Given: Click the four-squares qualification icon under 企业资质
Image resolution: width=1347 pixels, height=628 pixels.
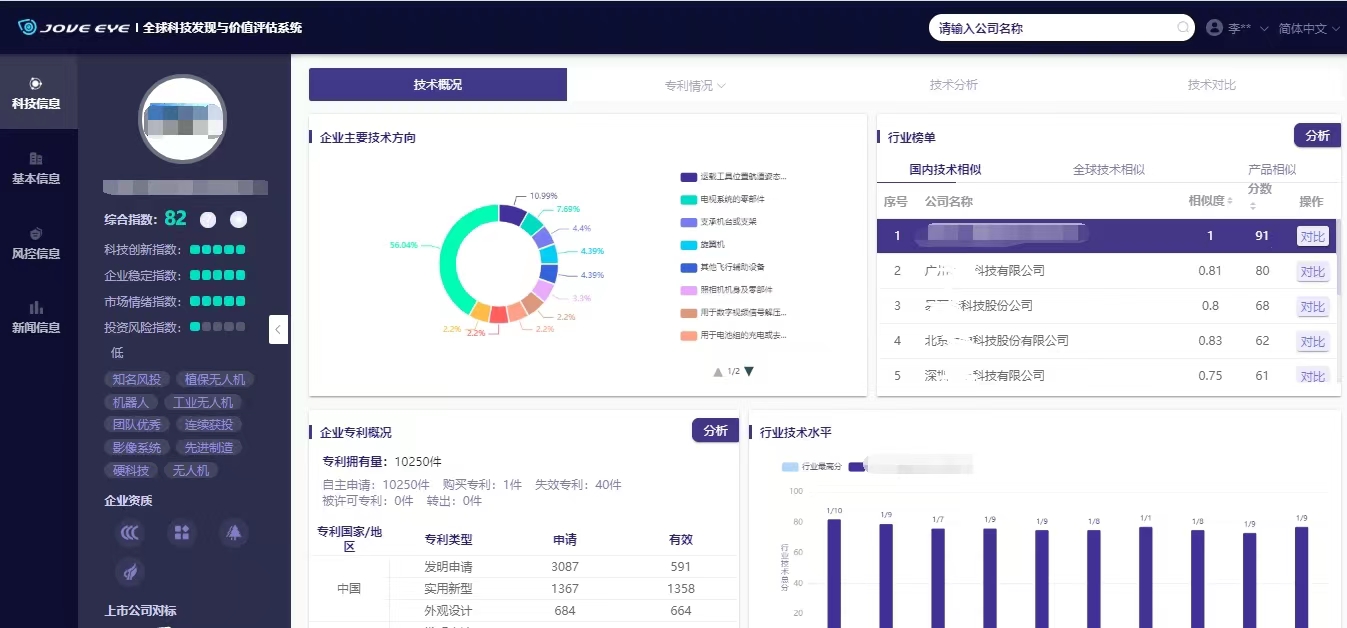Looking at the screenshot, I should [x=182, y=533].
